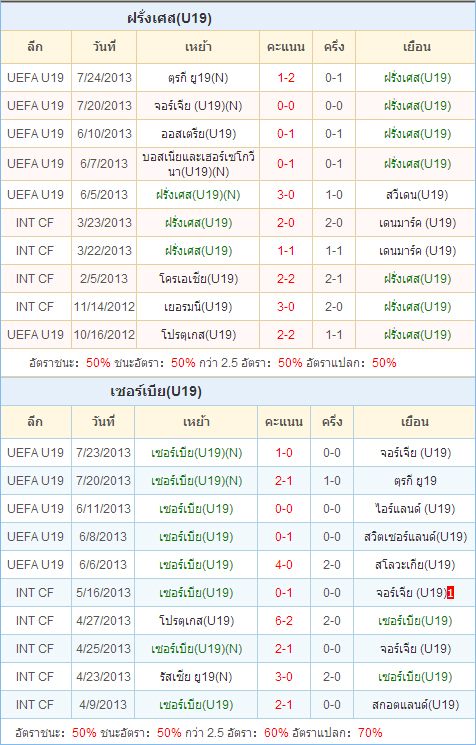Open สวีเดน(U19) away team
This screenshot has height=745, width=476.
(418, 195)
